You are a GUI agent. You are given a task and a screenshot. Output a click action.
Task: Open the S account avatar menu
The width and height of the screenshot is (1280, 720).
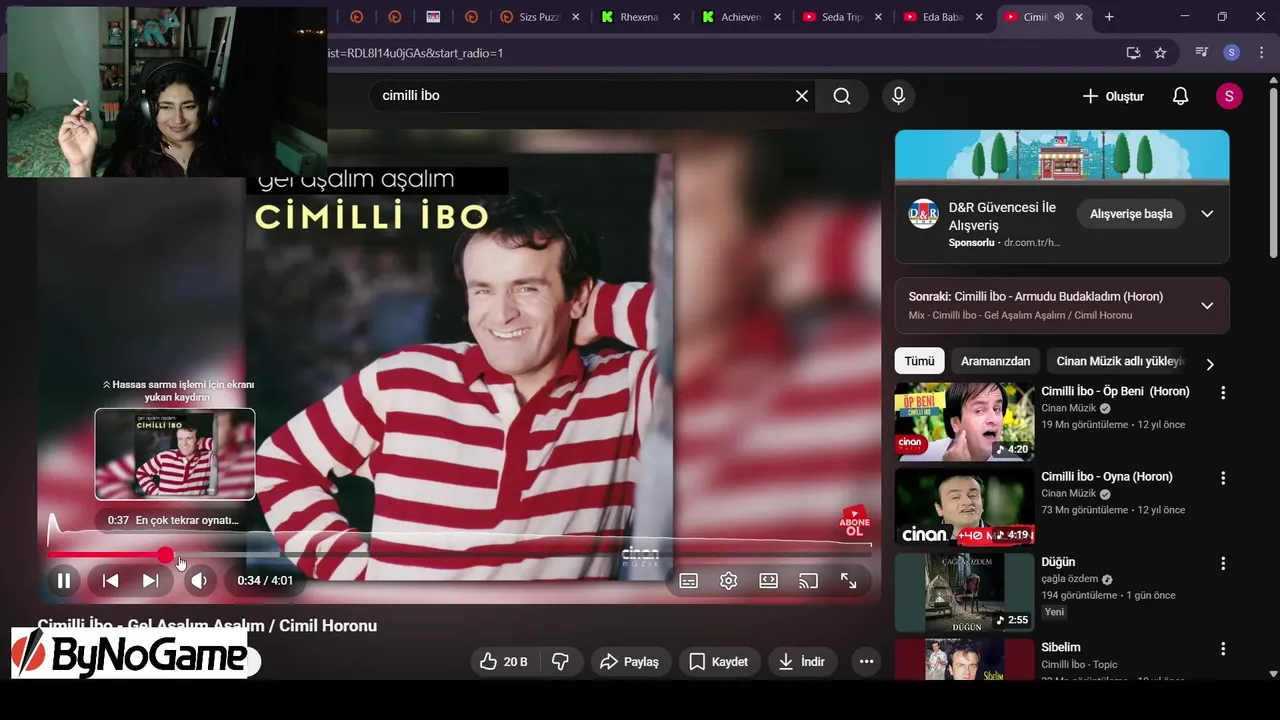point(1229,96)
